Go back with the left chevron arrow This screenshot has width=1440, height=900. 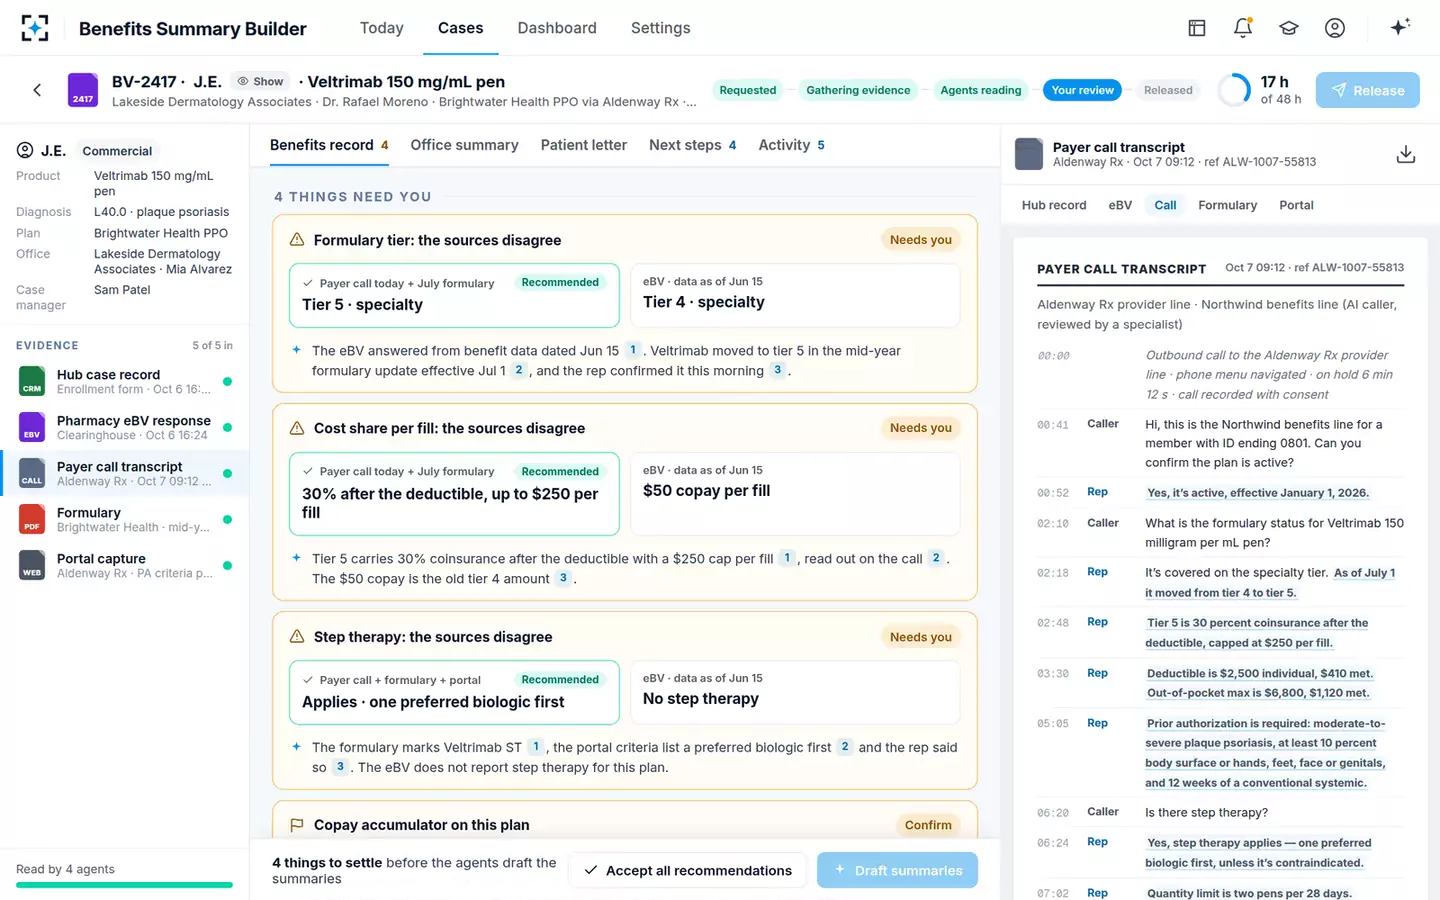point(37,90)
